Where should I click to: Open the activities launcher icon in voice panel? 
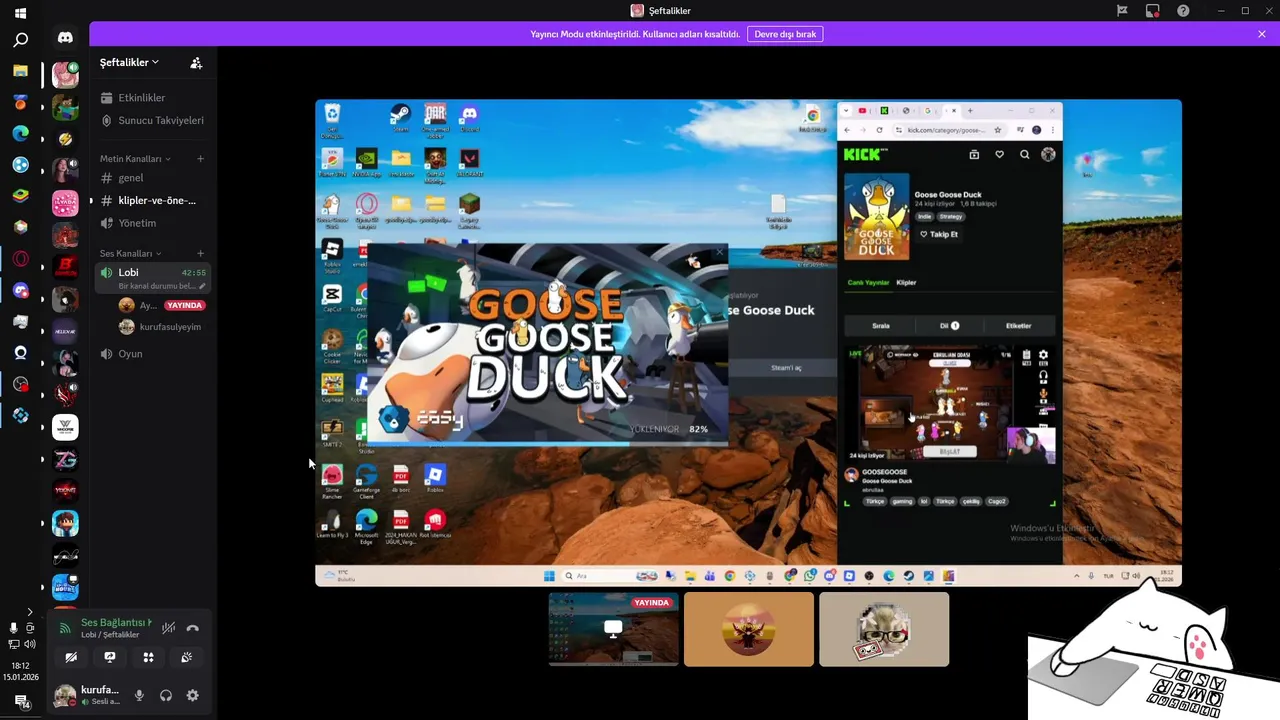point(148,657)
